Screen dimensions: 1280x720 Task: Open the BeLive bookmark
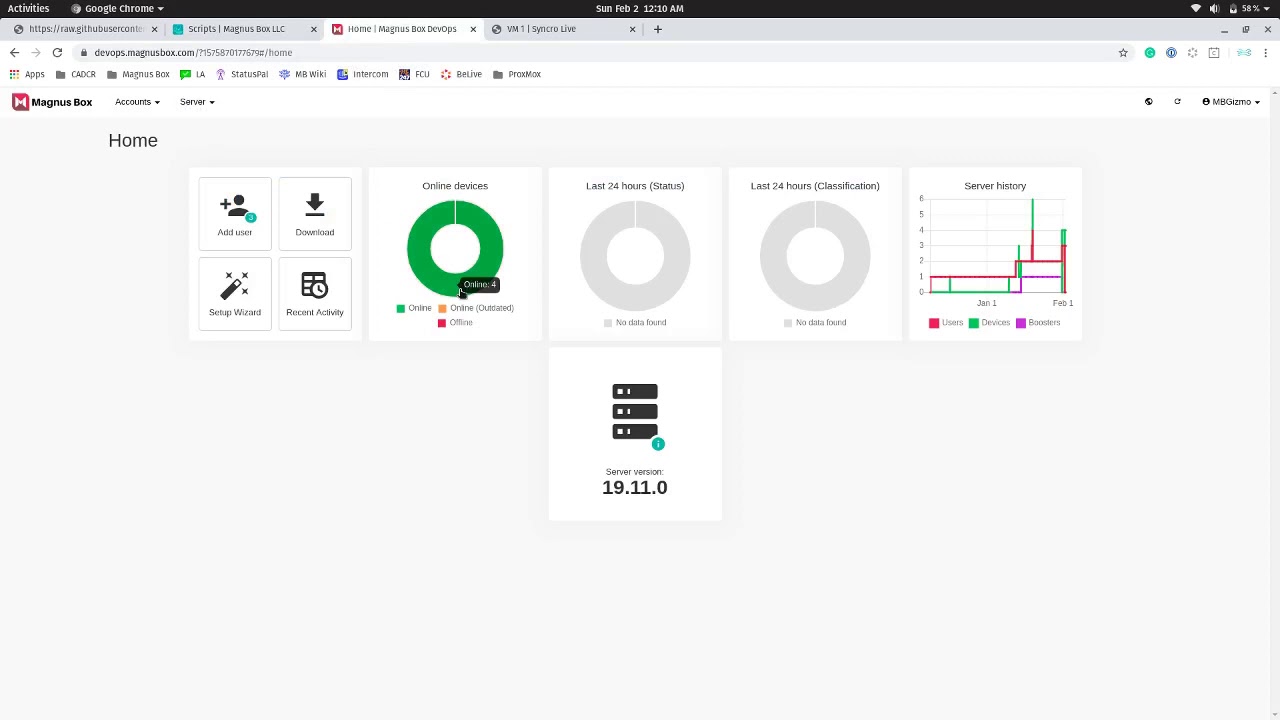pyautogui.click(x=462, y=74)
